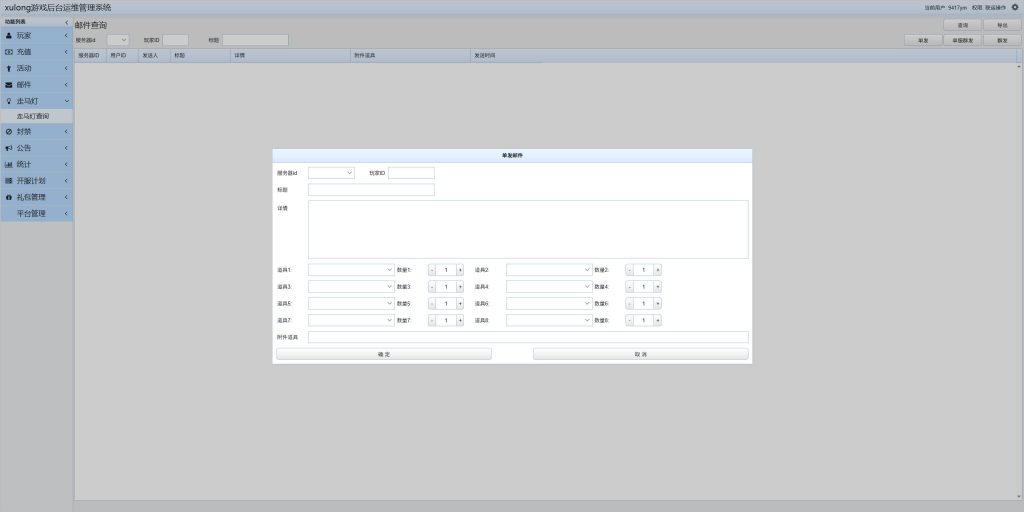Viewport: 1024px width, 512px height.
Task: Expand the 平台管理 sidebar menu
Action: pyautogui.click(x=36, y=213)
